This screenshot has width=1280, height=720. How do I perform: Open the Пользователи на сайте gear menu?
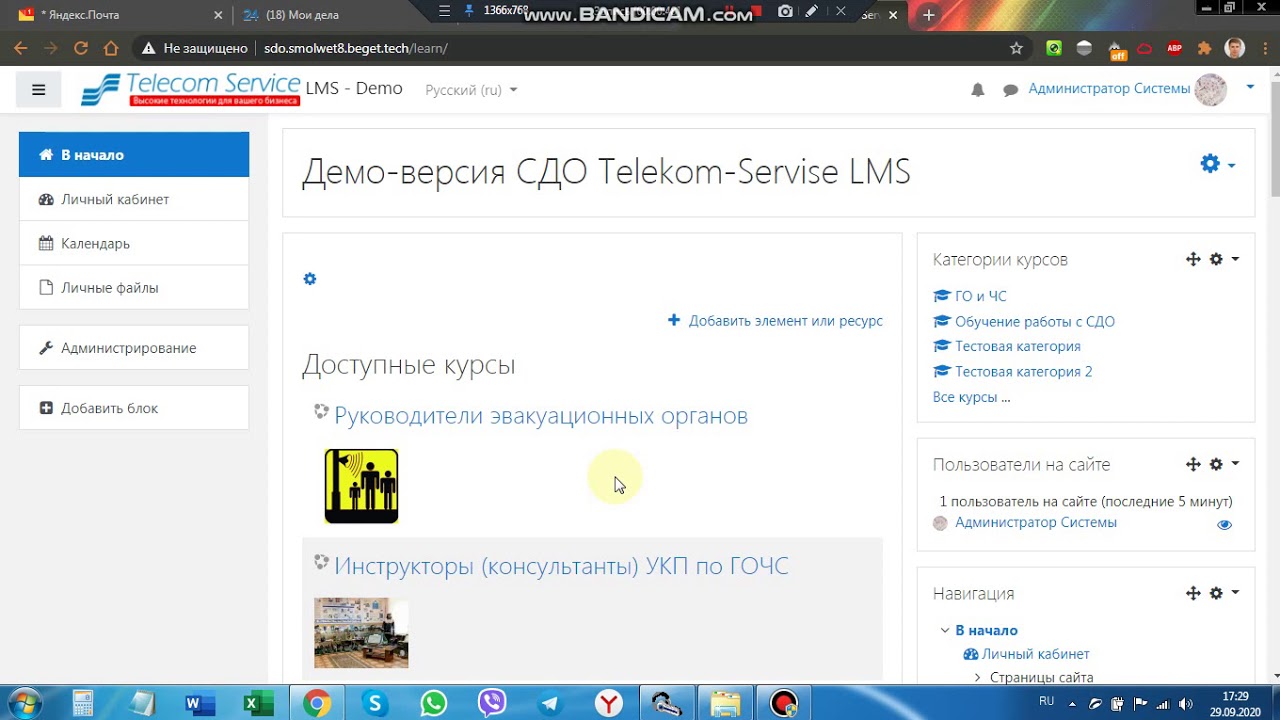(1224, 464)
